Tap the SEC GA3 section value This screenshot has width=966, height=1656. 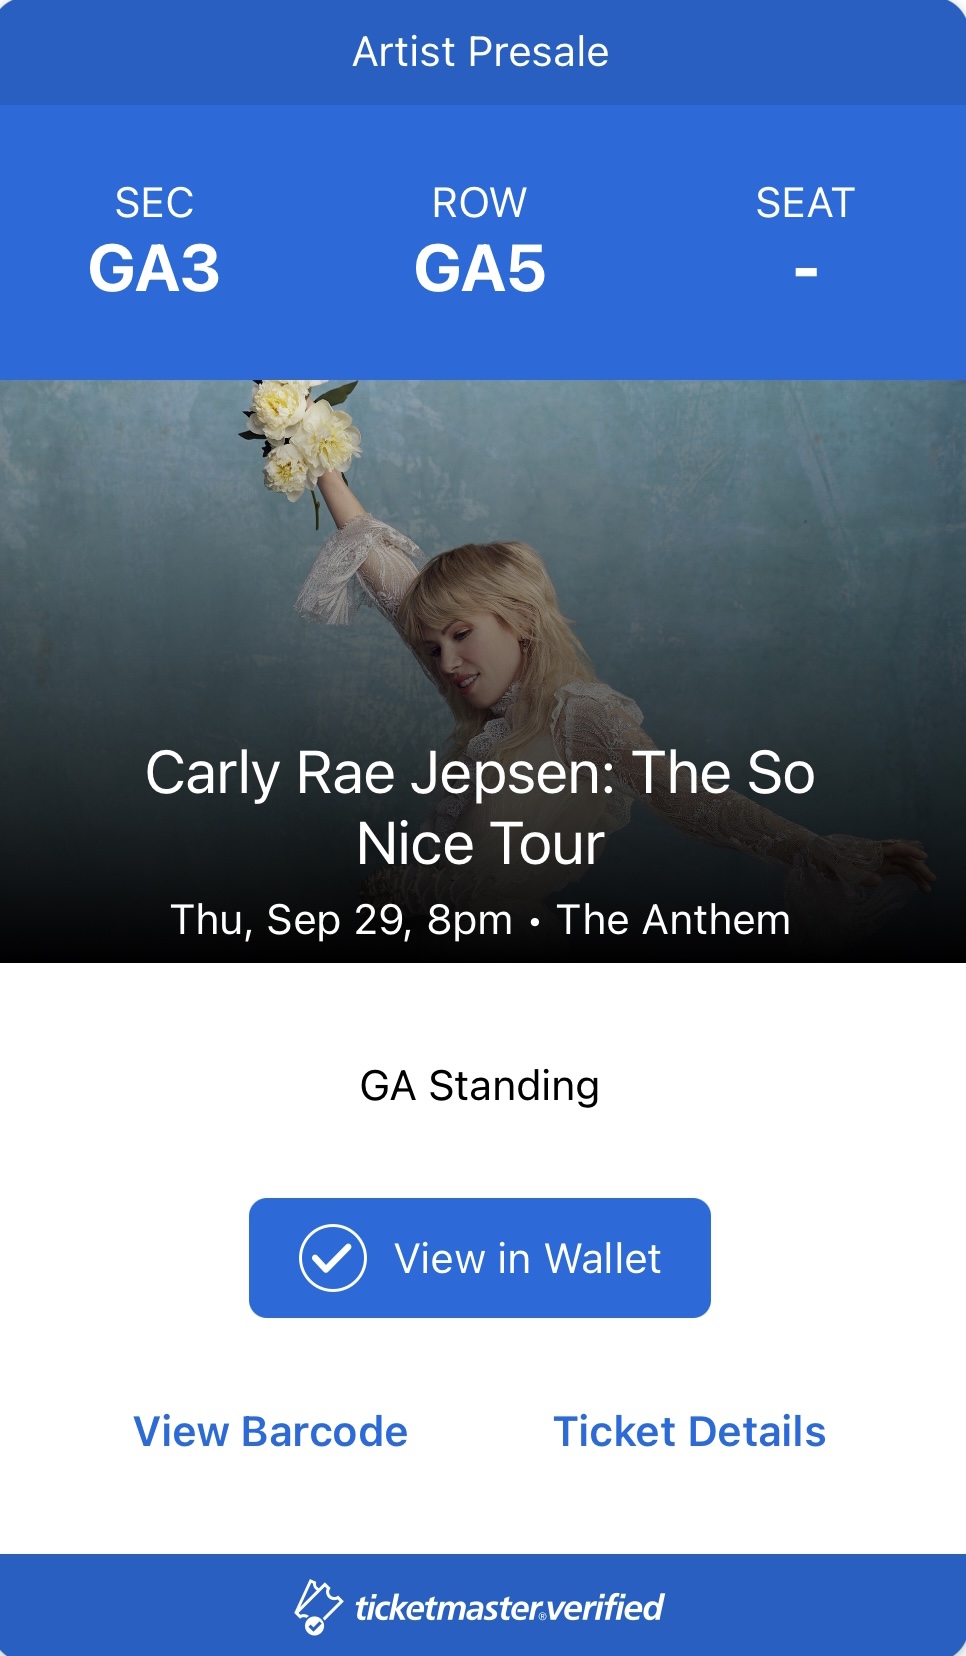154,269
